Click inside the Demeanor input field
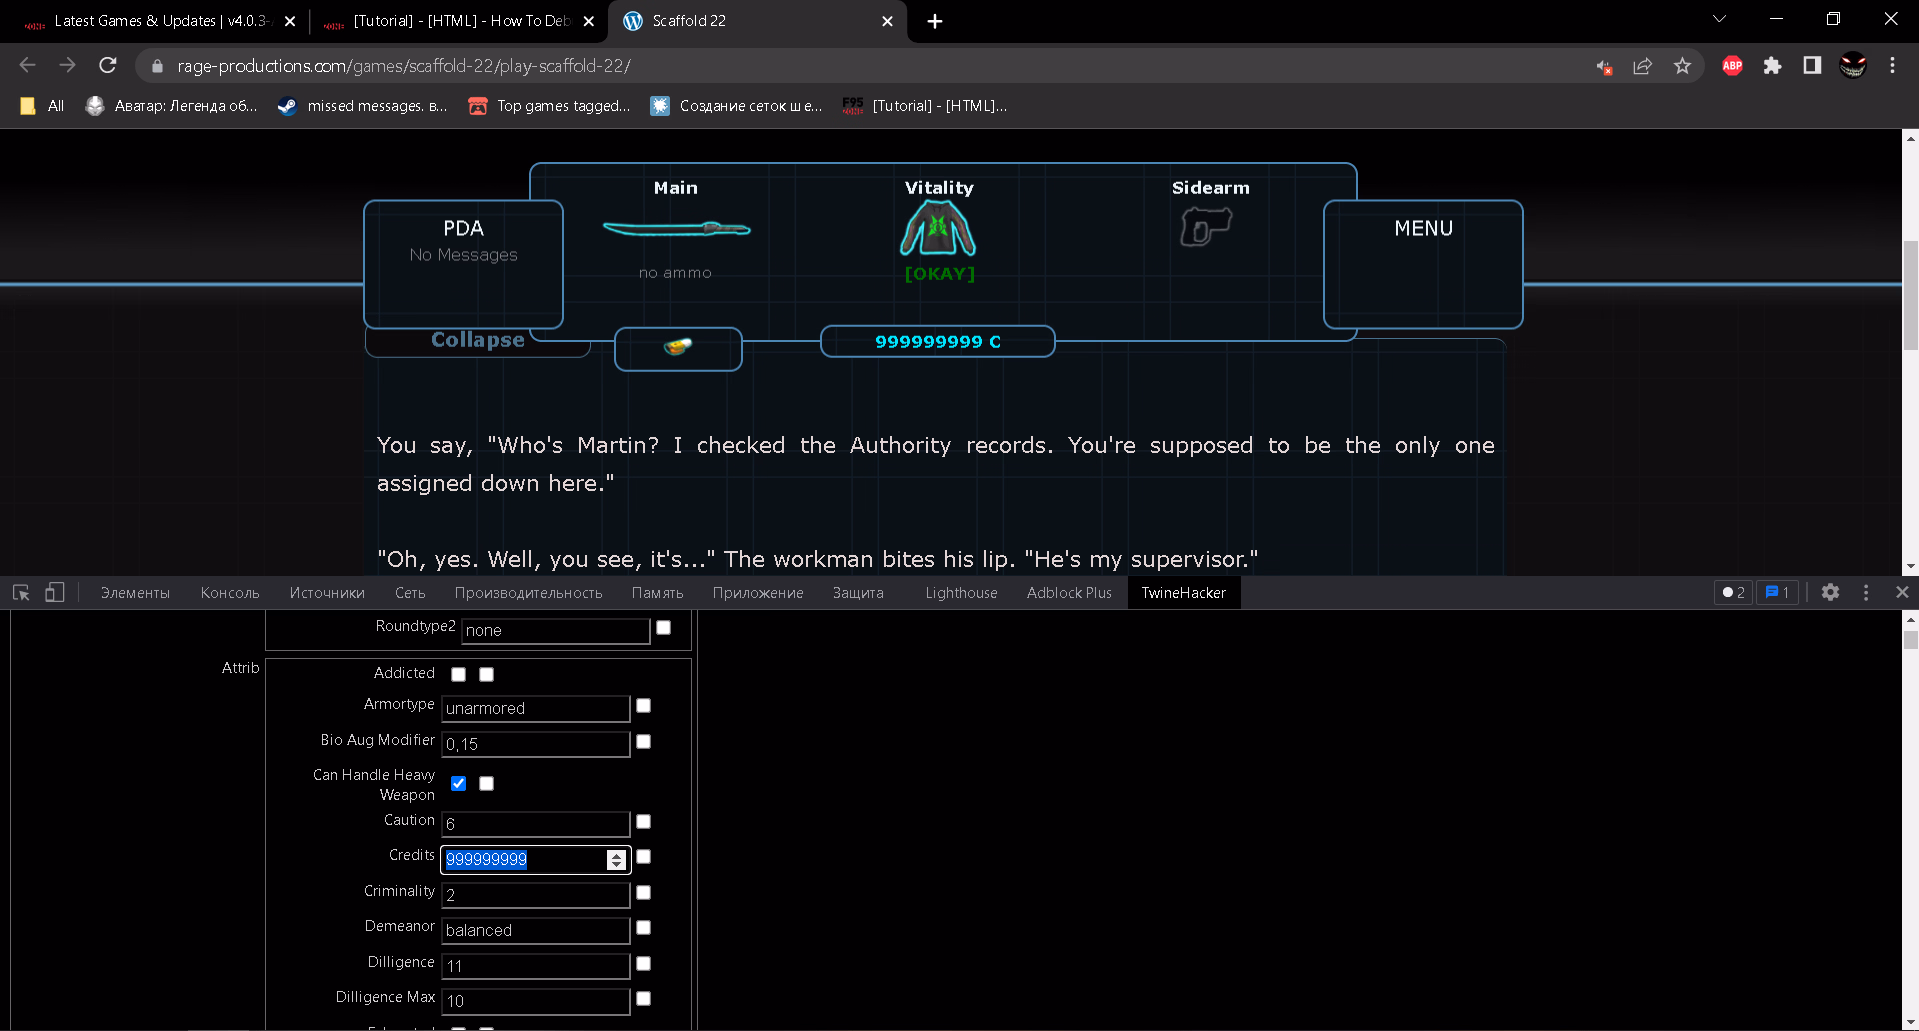1919x1031 pixels. (x=535, y=930)
